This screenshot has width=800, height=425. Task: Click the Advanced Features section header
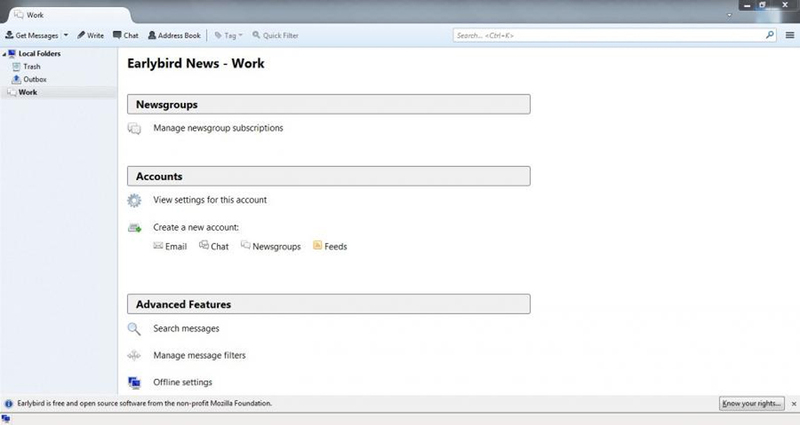coord(329,304)
